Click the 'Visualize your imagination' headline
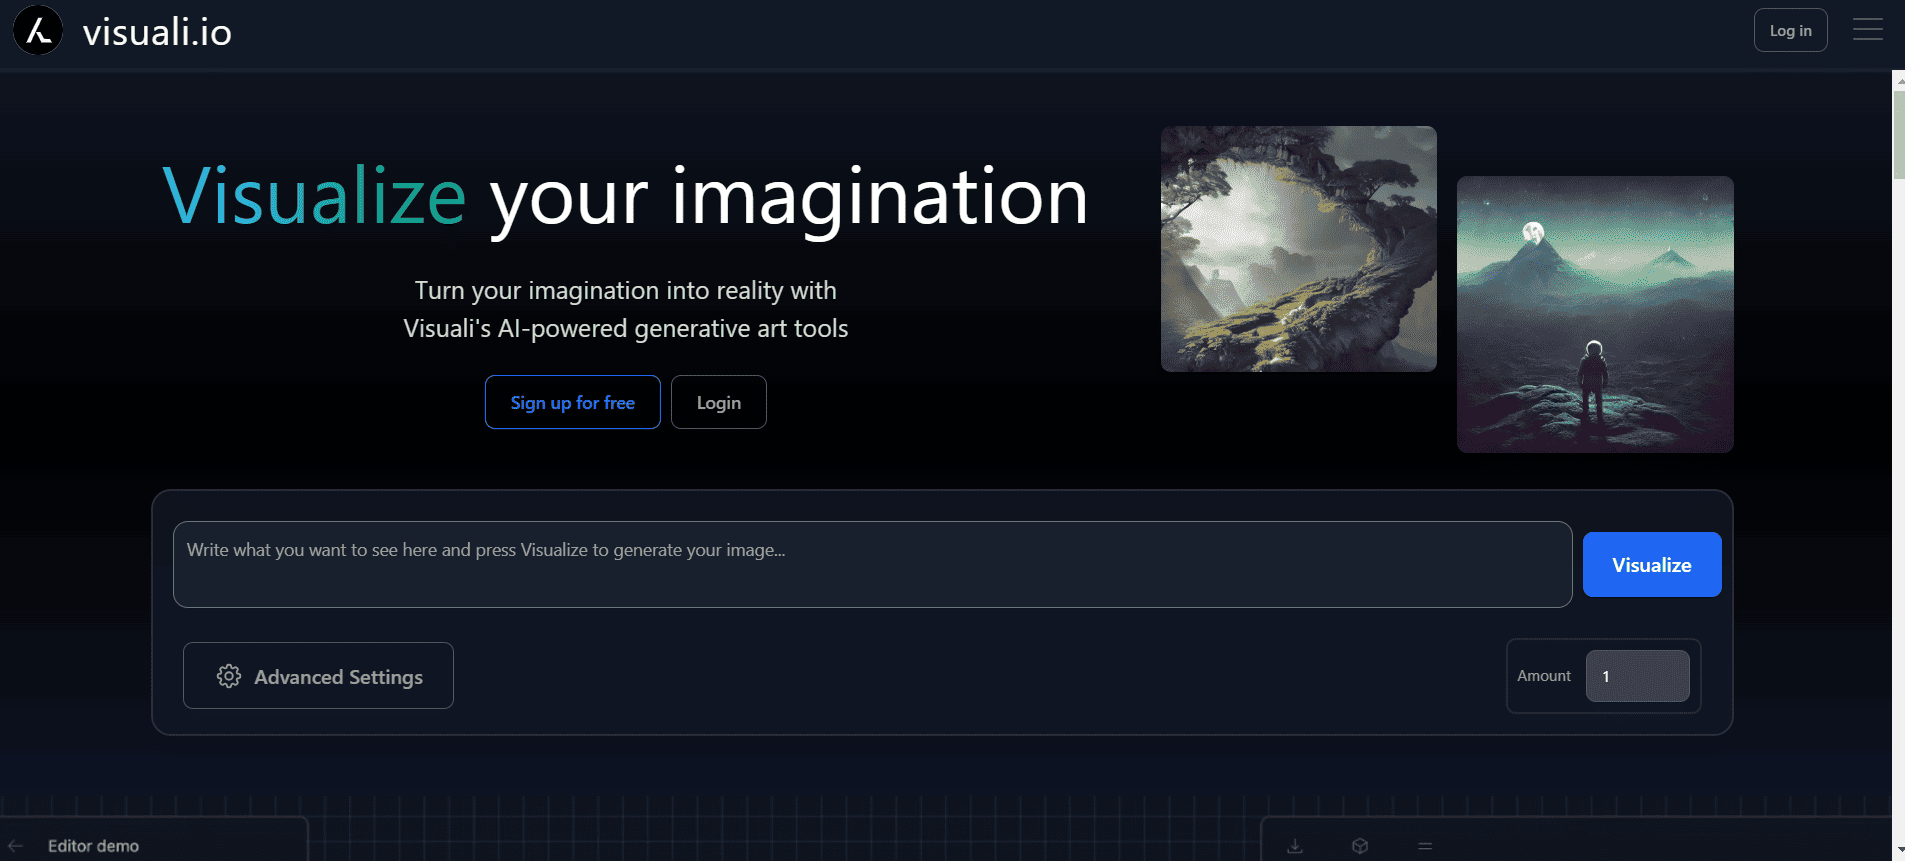This screenshot has height=861, width=1905. (625, 198)
